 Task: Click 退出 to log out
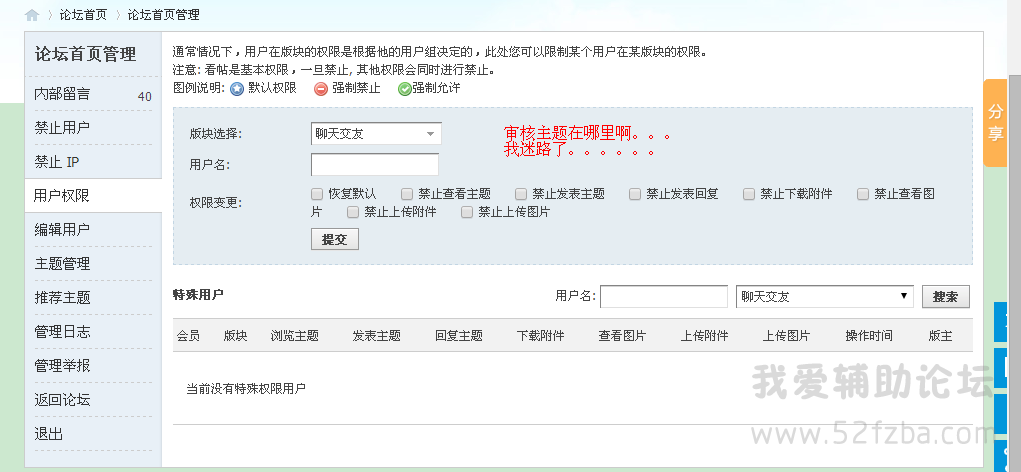[48, 434]
